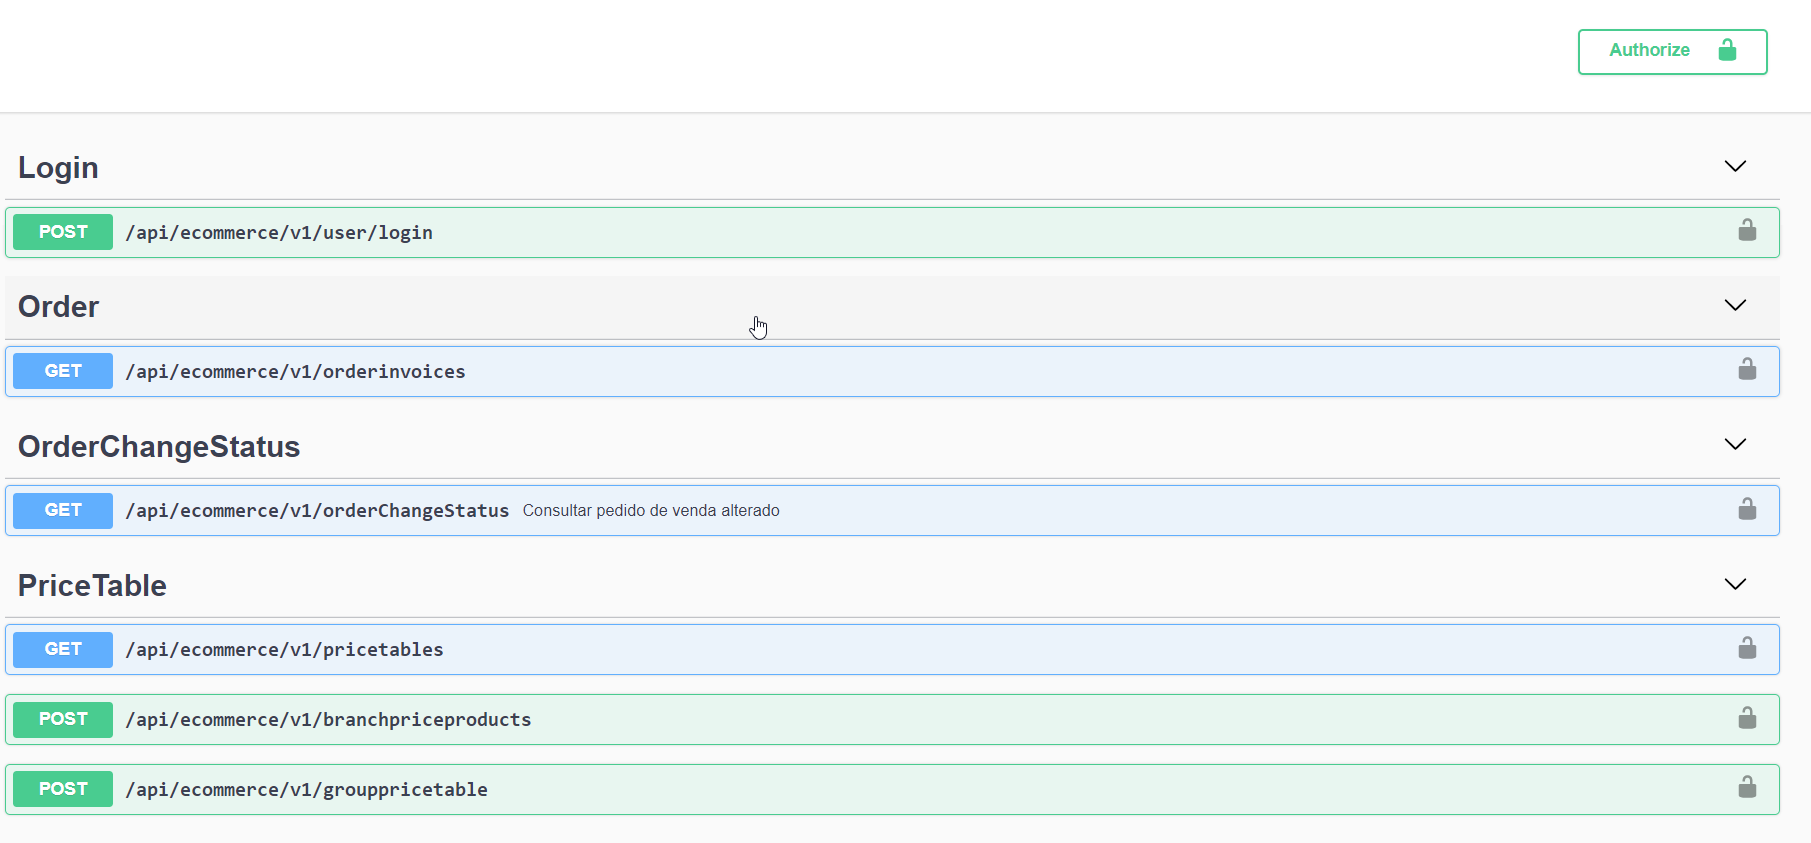The height and width of the screenshot is (843, 1811).
Task: Collapse the PriceTable section chevron
Action: coord(1735,584)
